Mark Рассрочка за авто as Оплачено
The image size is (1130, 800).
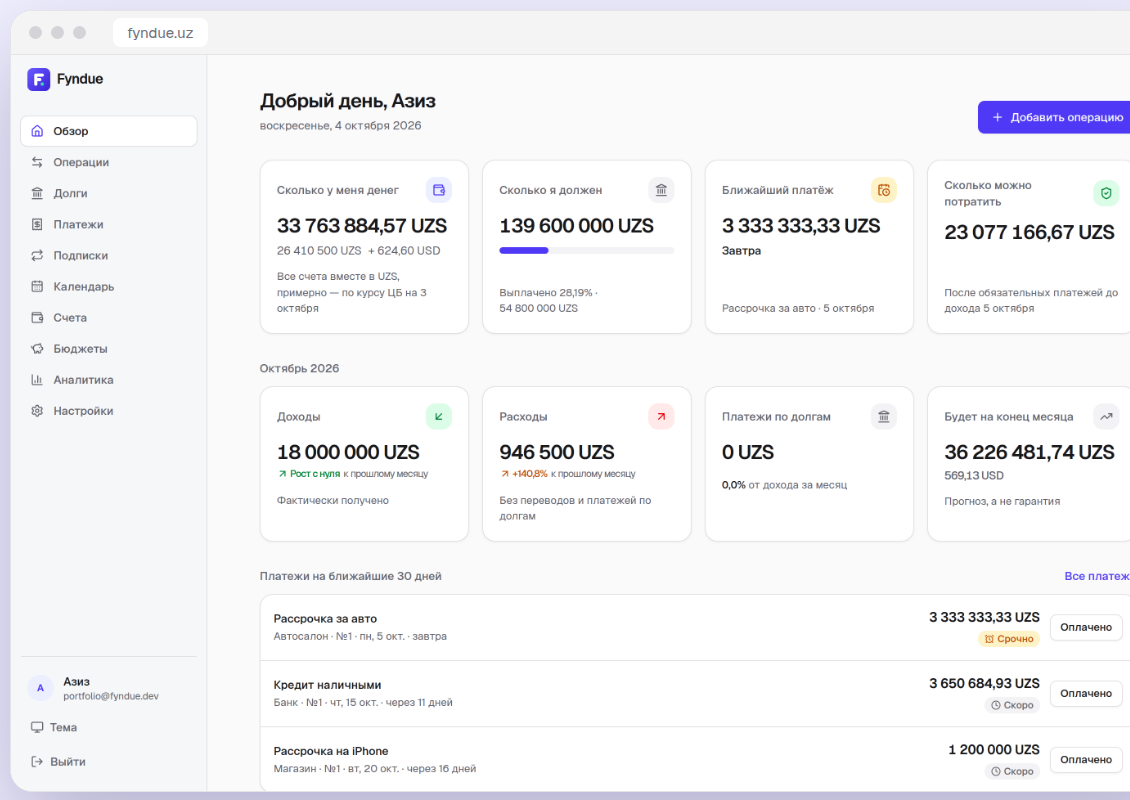tap(1086, 627)
